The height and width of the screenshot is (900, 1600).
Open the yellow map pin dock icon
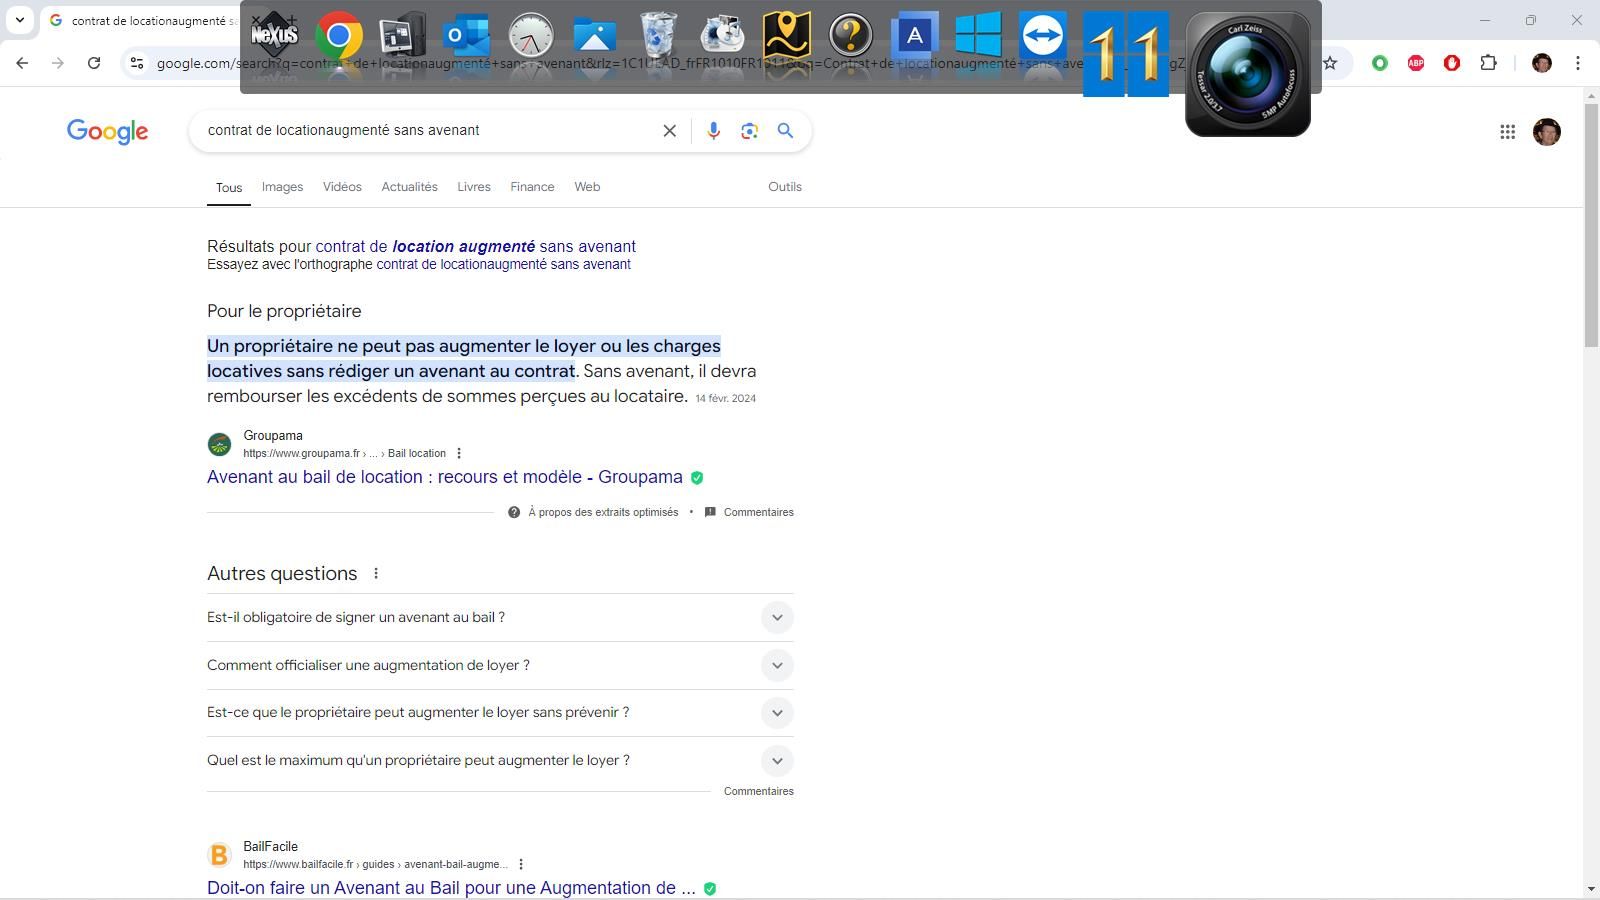(787, 36)
